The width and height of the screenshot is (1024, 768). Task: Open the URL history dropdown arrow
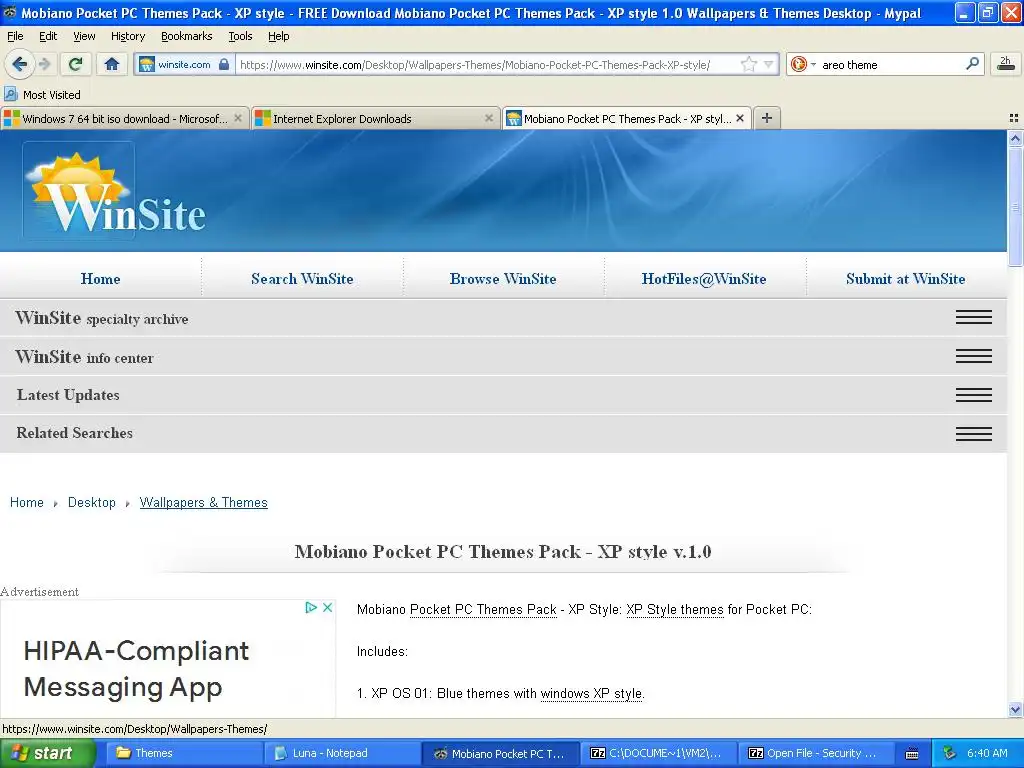[769, 64]
